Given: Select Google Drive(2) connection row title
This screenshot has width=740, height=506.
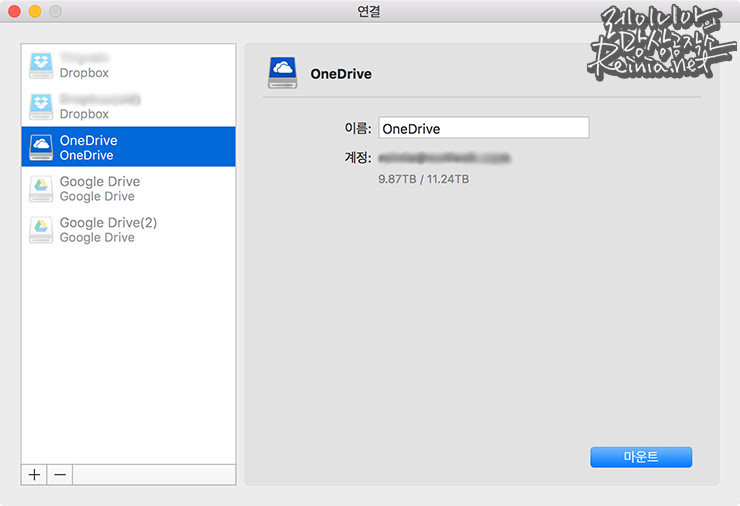Looking at the screenshot, I should click(108, 222).
